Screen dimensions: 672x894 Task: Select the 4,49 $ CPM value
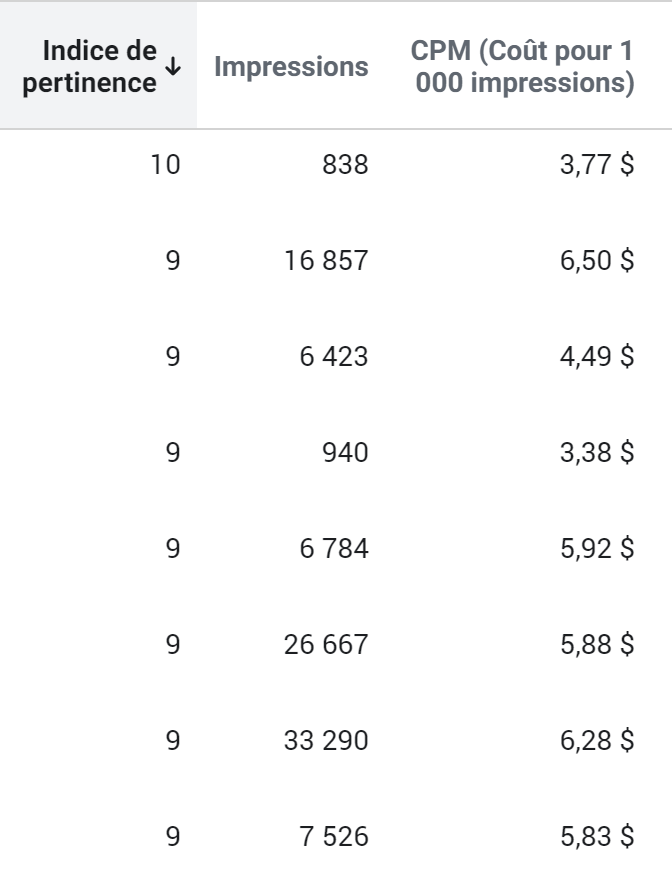click(x=597, y=357)
